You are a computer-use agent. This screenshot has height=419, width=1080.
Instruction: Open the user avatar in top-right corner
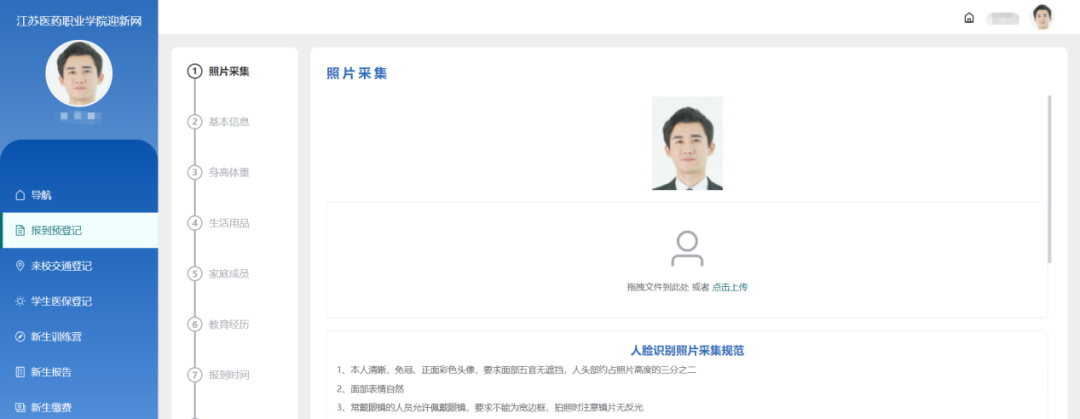1042,17
